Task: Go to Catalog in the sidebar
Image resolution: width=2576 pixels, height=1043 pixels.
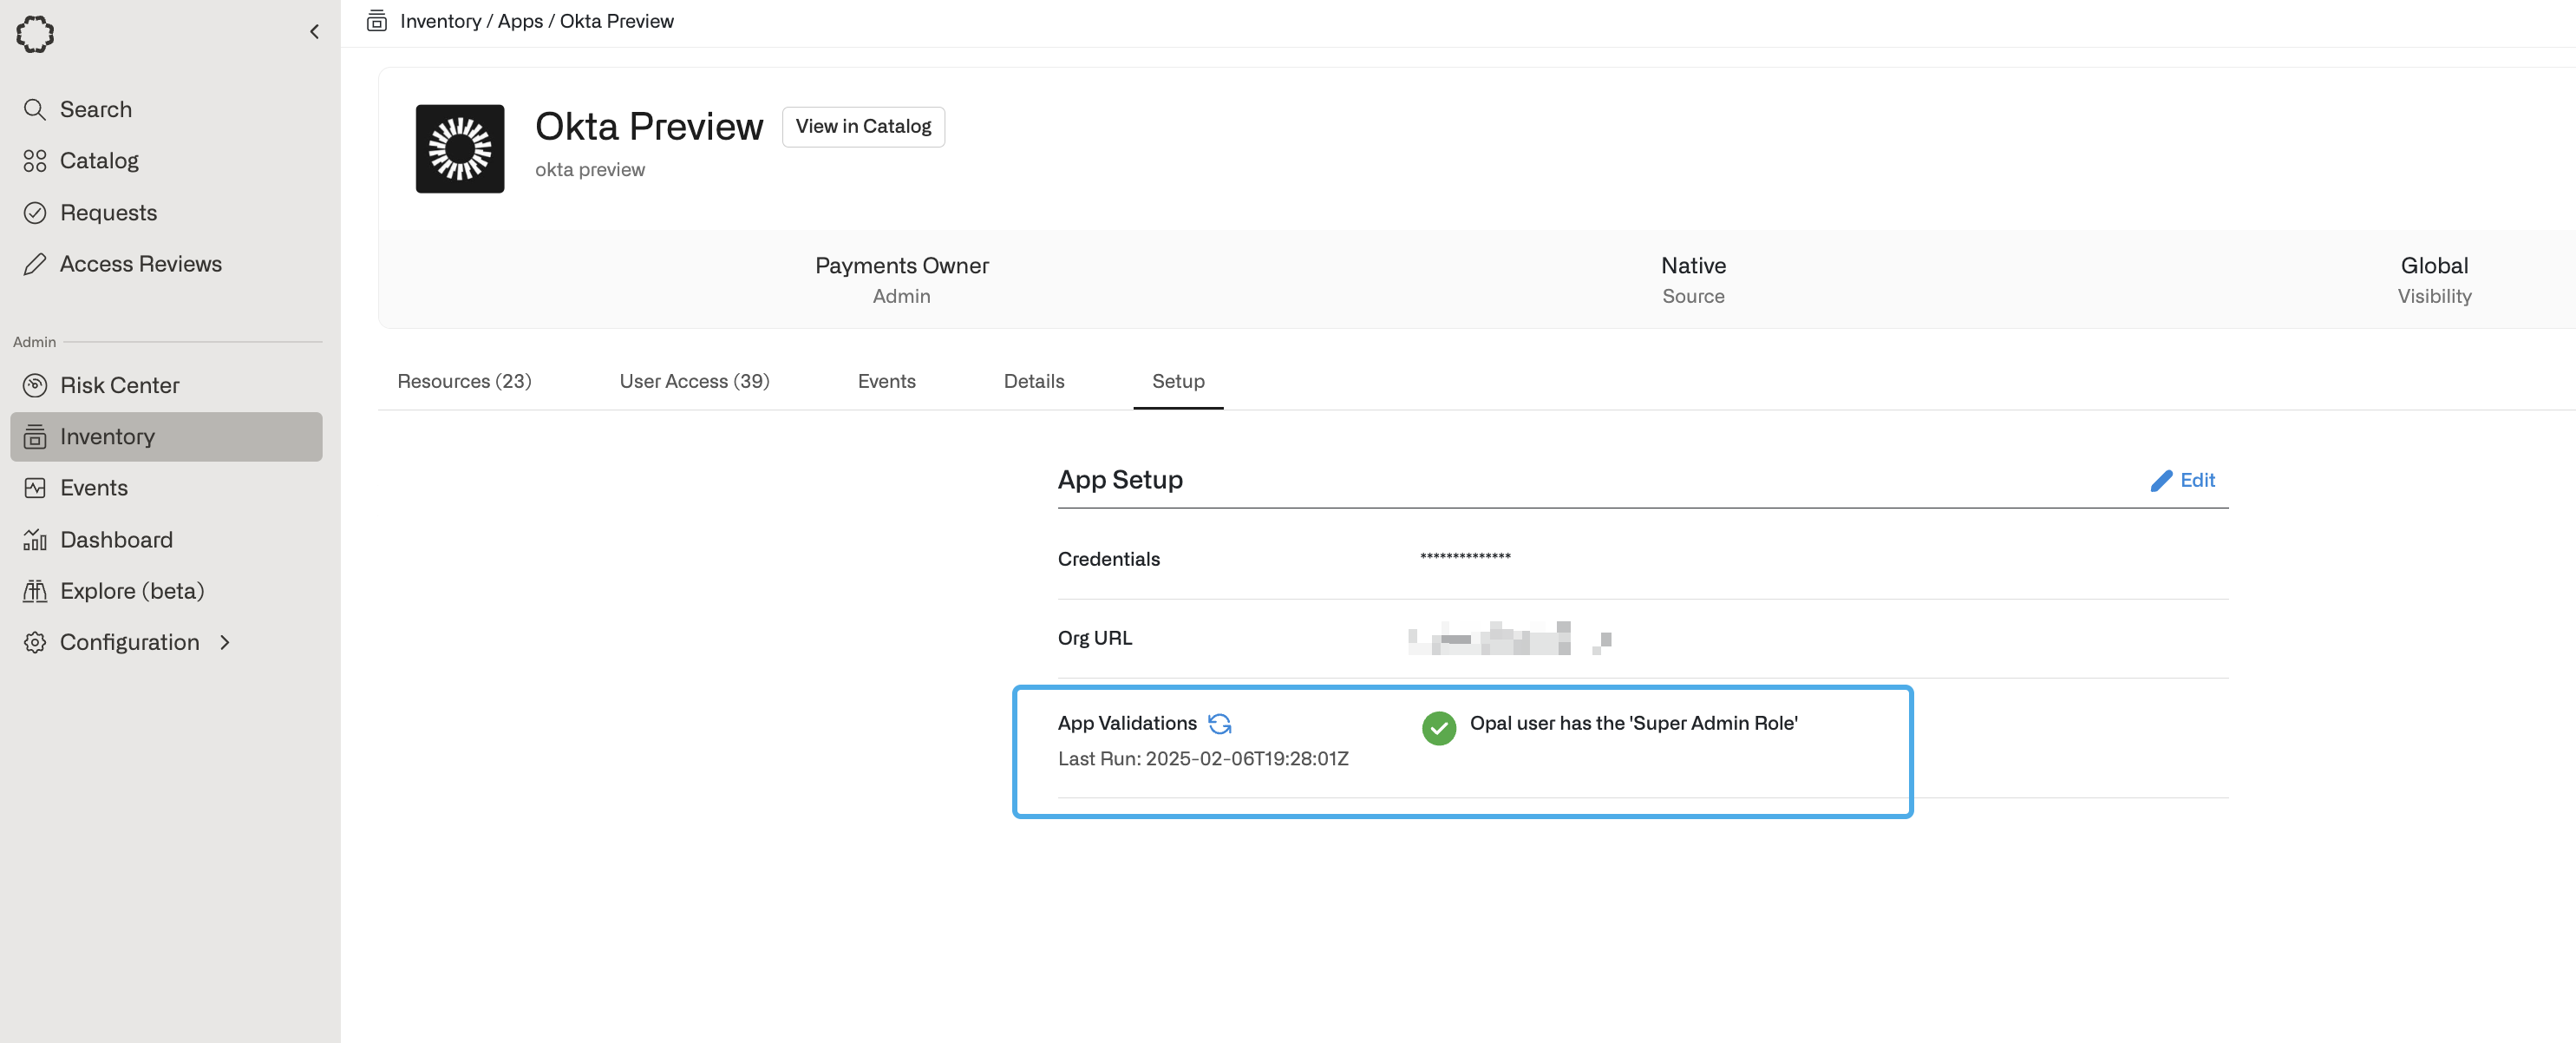Action: (x=98, y=161)
